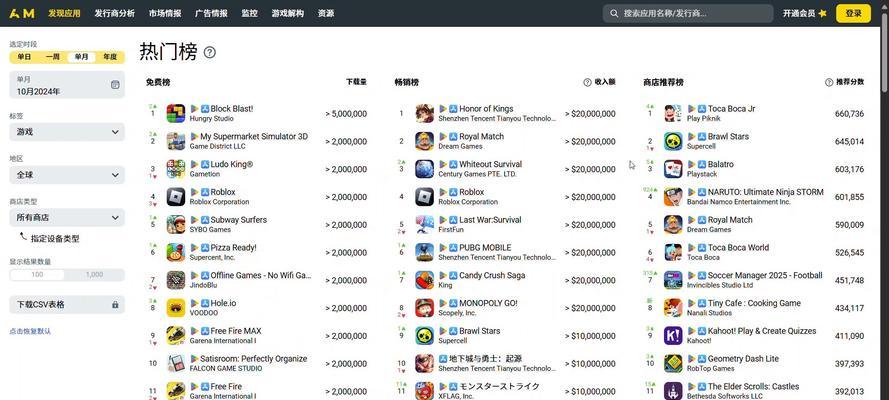Open 广告情报 in the top navigation
The height and width of the screenshot is (400, 889).
211,13
